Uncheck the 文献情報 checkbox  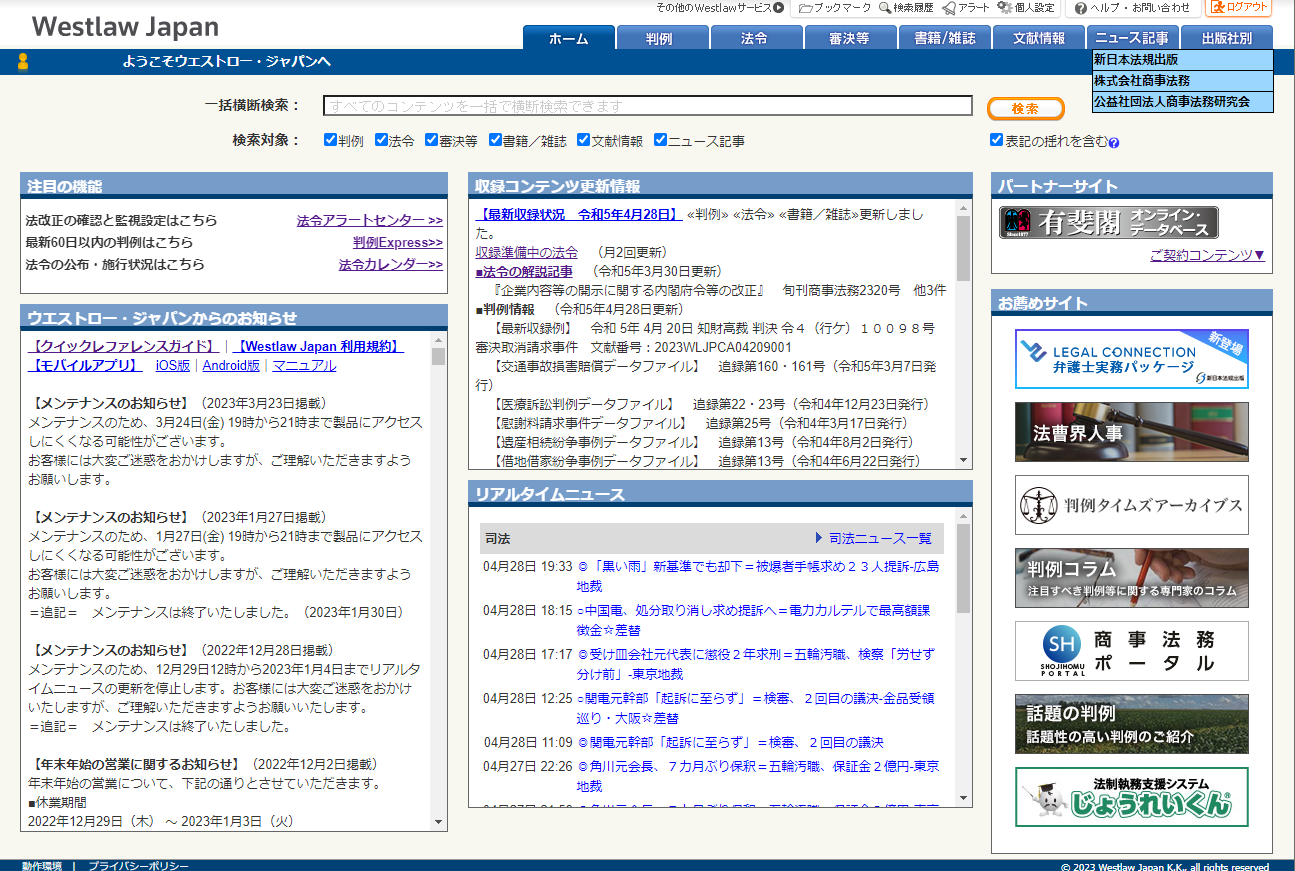583,140
